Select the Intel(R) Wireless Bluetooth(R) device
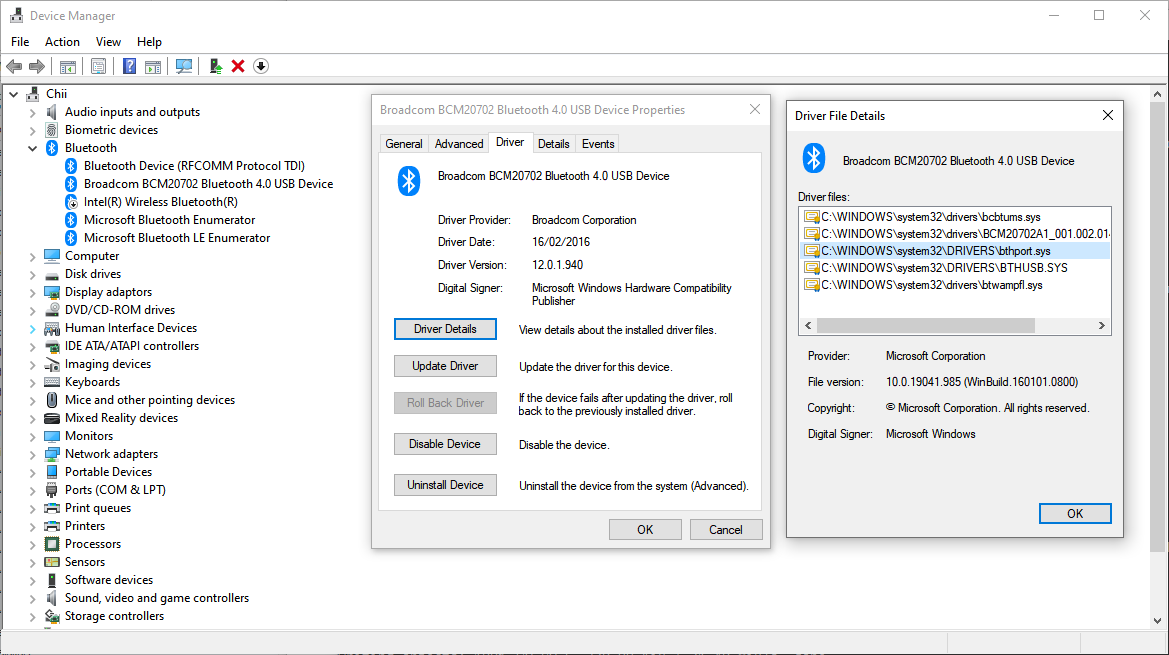The height and width of the screenshot is (655, 1169). click(160, 201)
